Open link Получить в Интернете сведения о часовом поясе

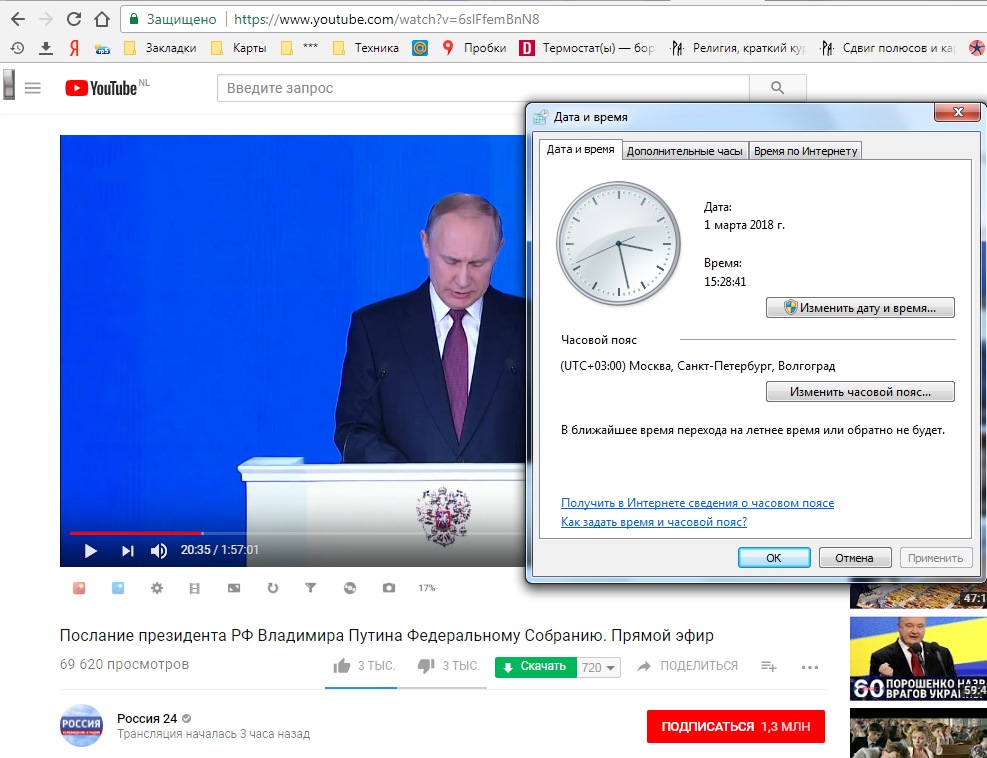[697, 503]
